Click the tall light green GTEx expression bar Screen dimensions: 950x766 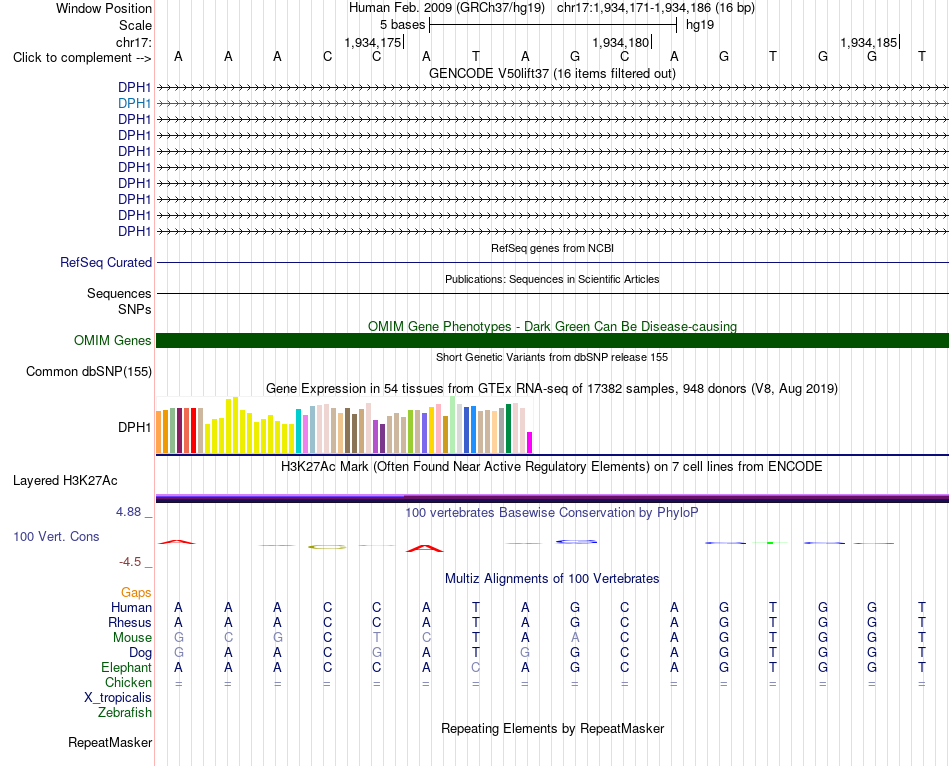click(453, 424)
